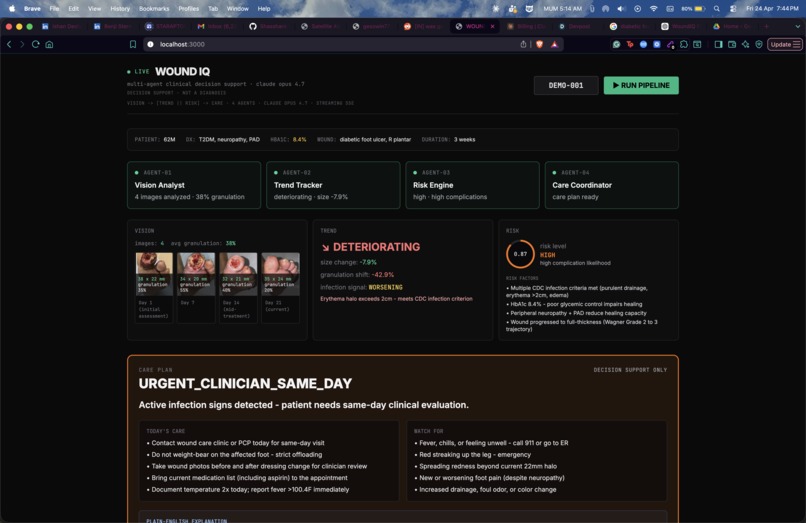Click the size change -7.9% value
This screenshot has width=806, height=523.
pos(368,262)
